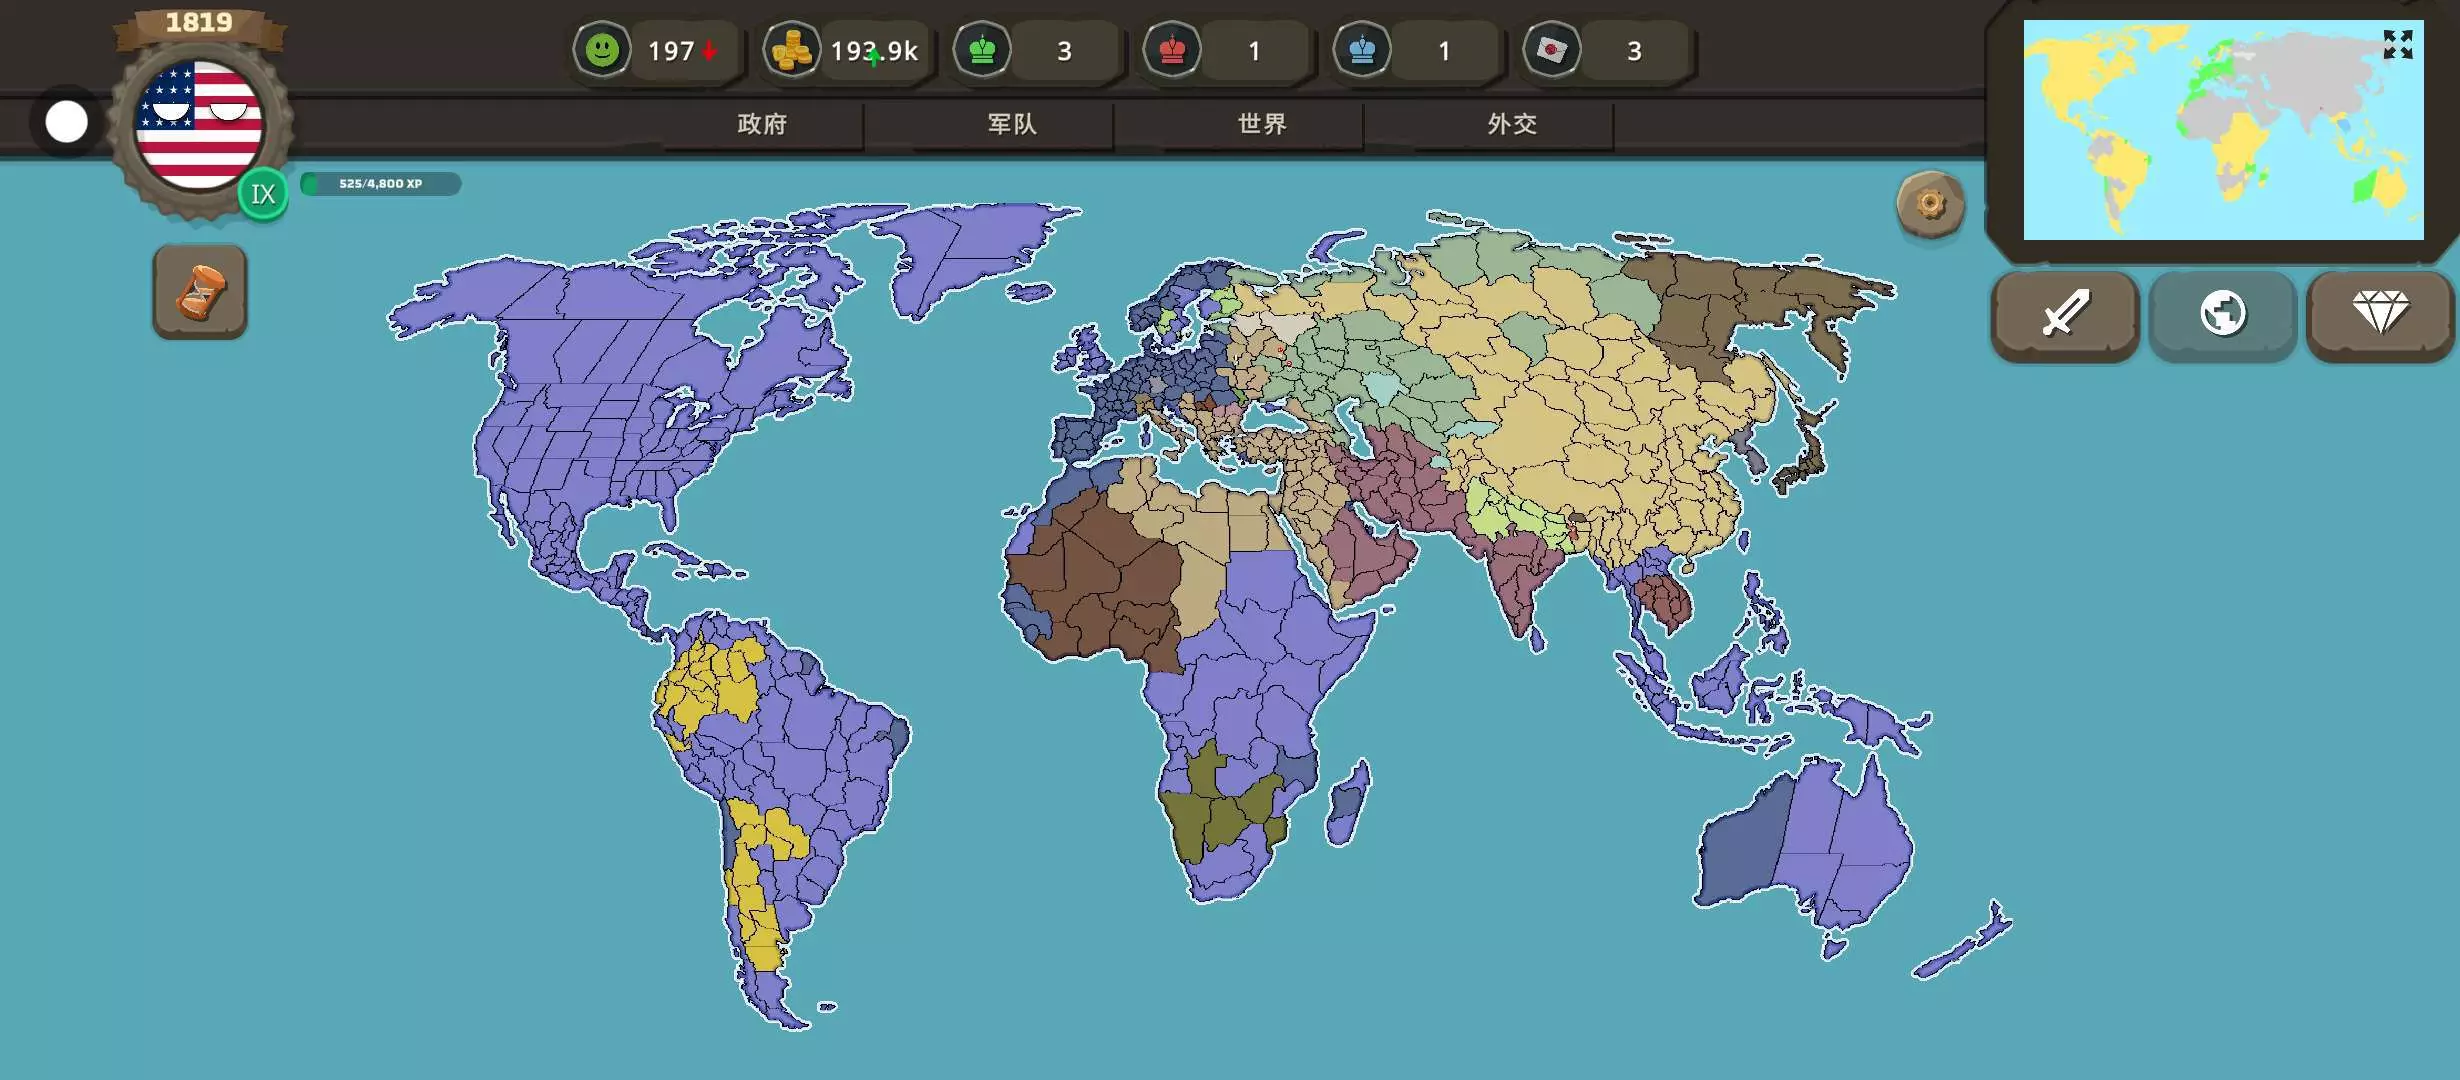This screenshot has height=1080, width=2460.
Task: Click the red crown counter icon
Action: (1172, 50)
